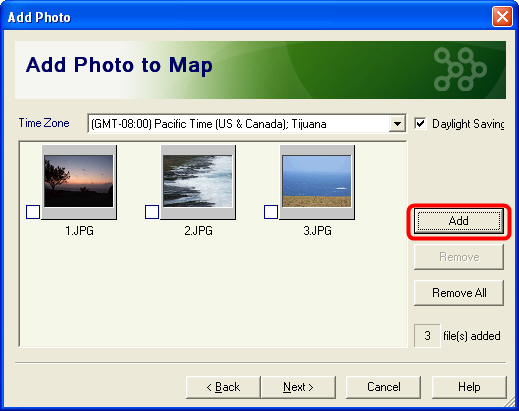The height and width of the screenshot is (411, 519).
Task: Click Remove All photos button
Action: click(459, 293)
